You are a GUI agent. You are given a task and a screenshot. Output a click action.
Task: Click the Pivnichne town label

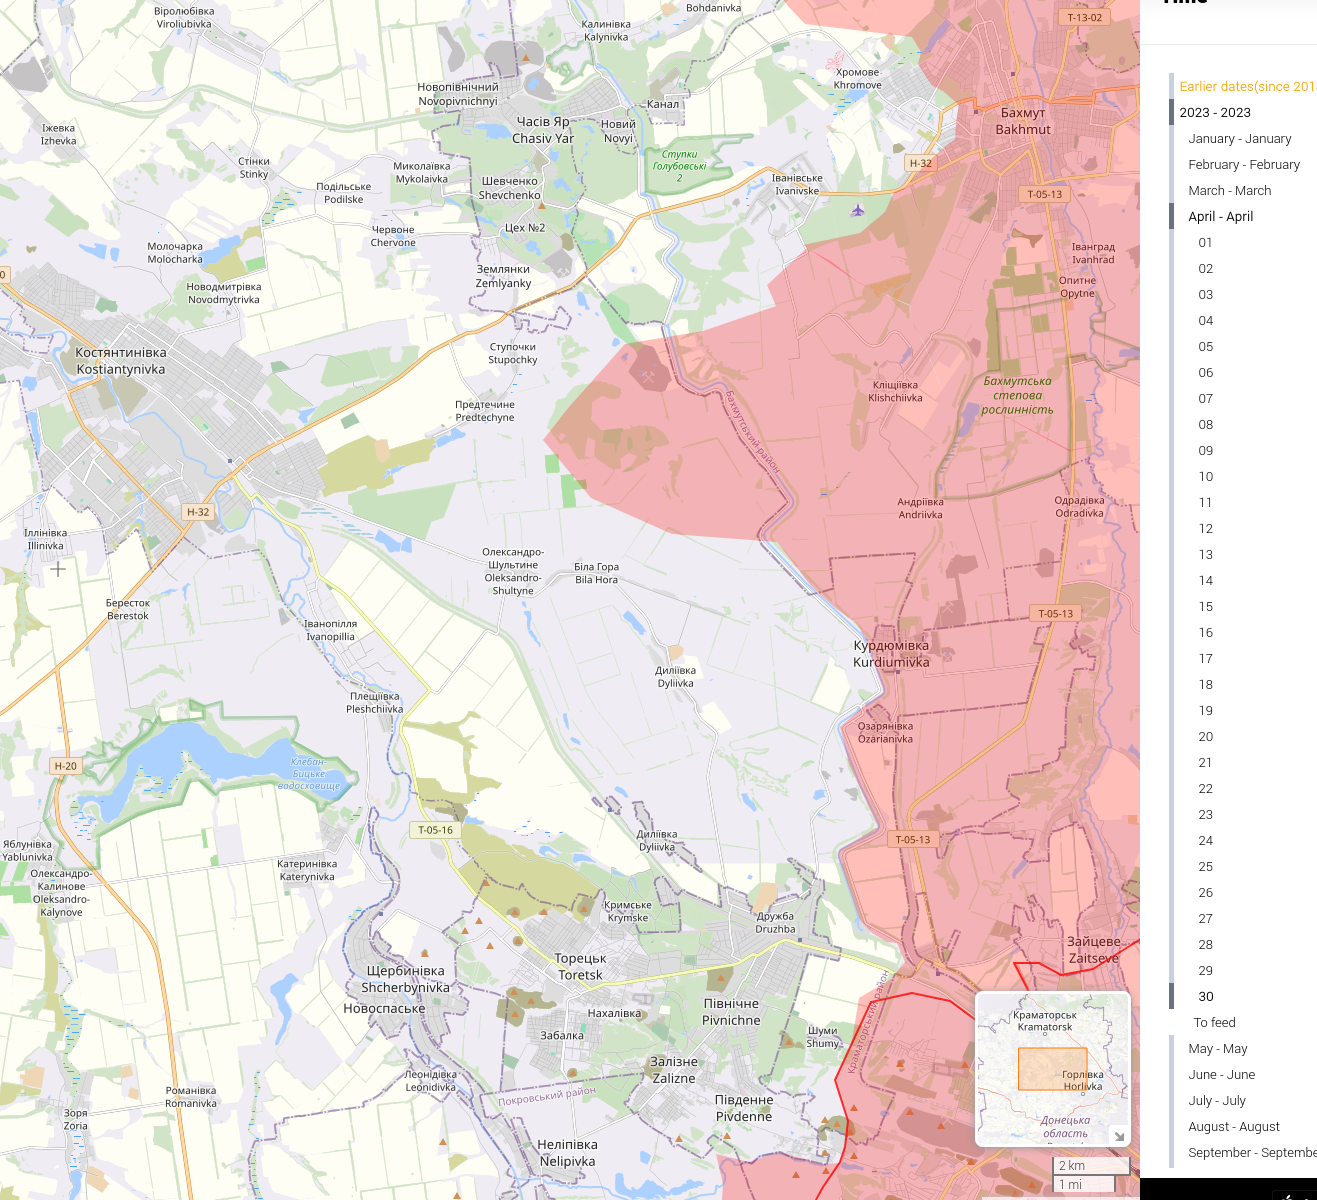click(x=731, y=1012)
